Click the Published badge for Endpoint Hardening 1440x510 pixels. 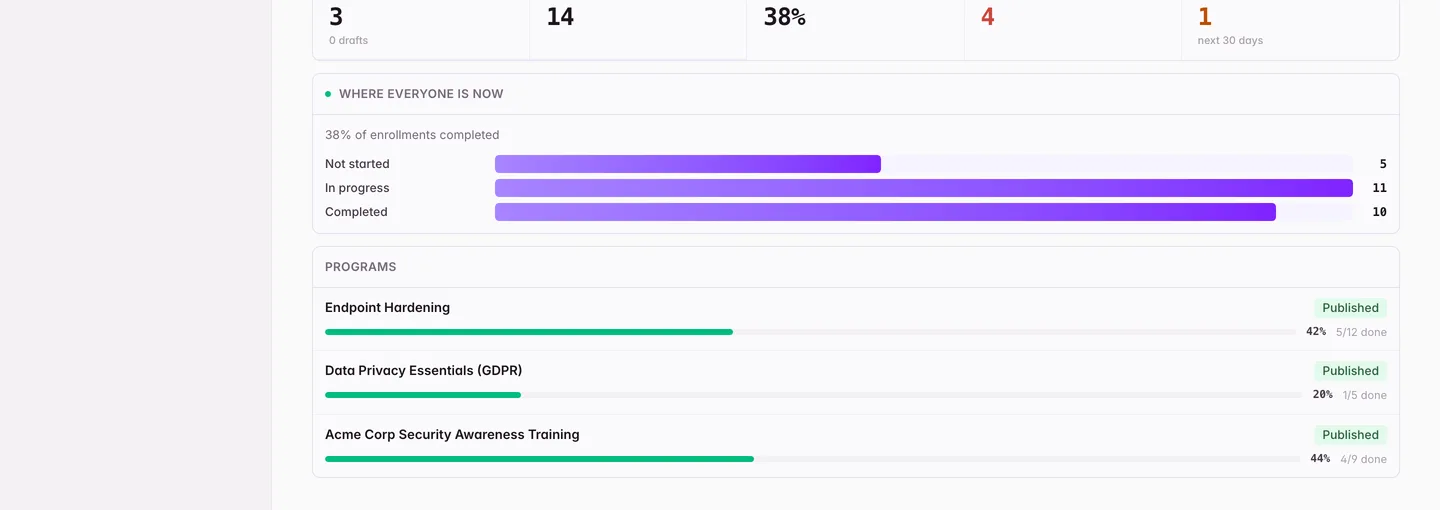pyautogui.click(x=1350, y=308)
